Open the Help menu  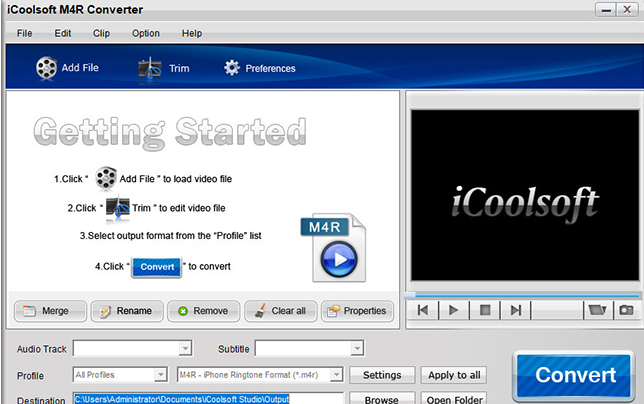192,33
